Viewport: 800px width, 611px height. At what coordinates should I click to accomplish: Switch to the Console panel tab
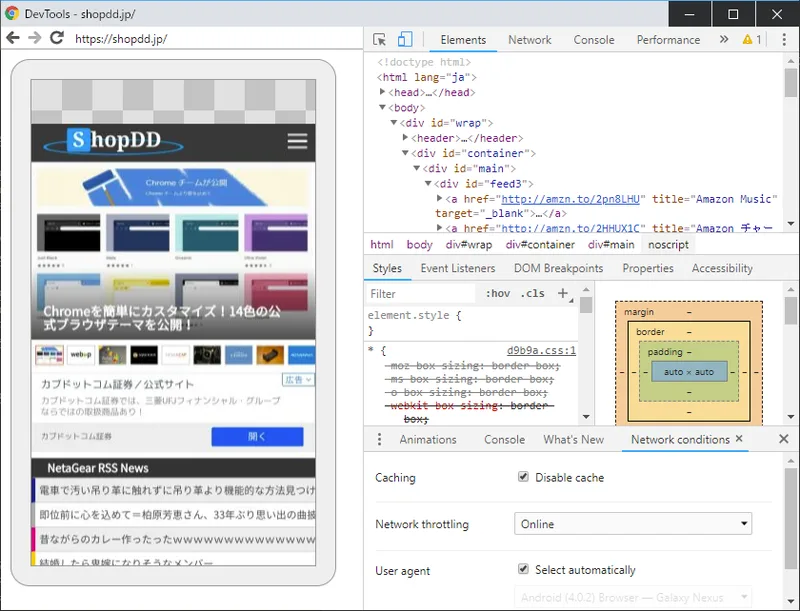pyautogui.click(x=594, y=40)
